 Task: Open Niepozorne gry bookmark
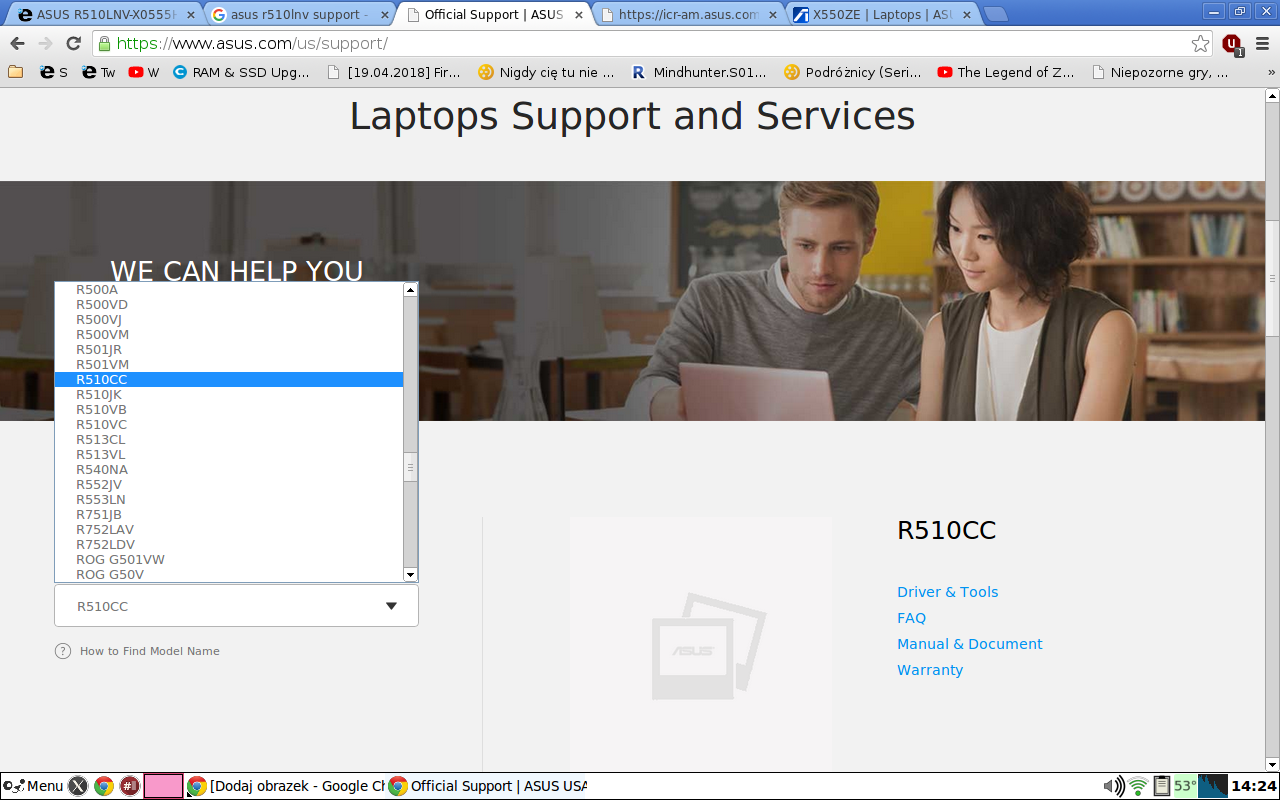(1160, 72)
